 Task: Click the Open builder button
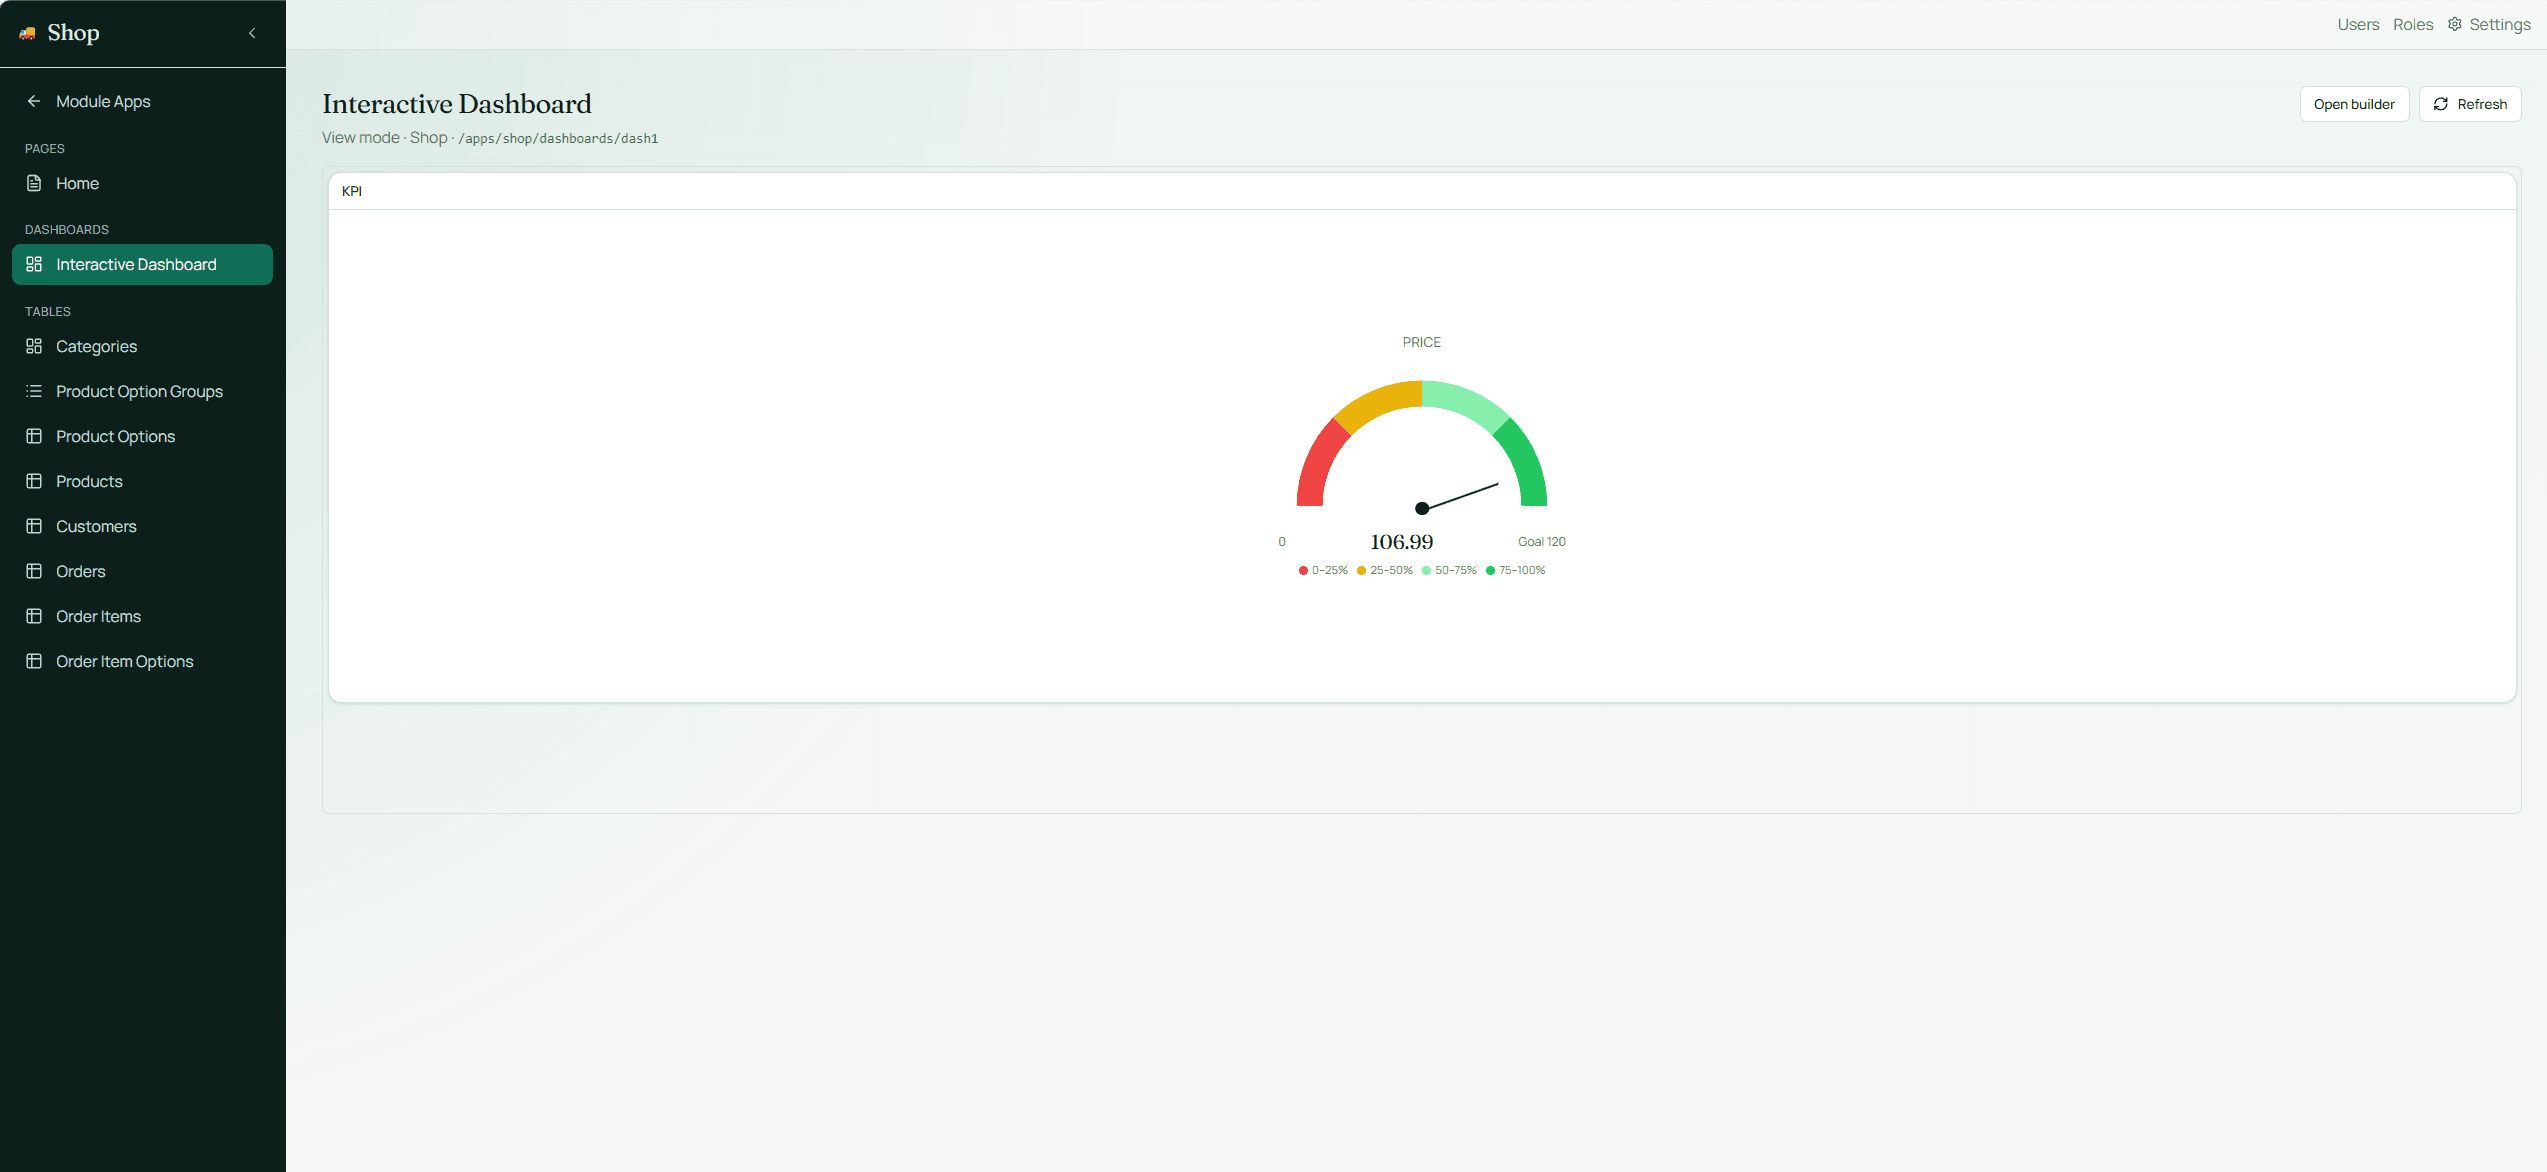(x=2354, y=104)
